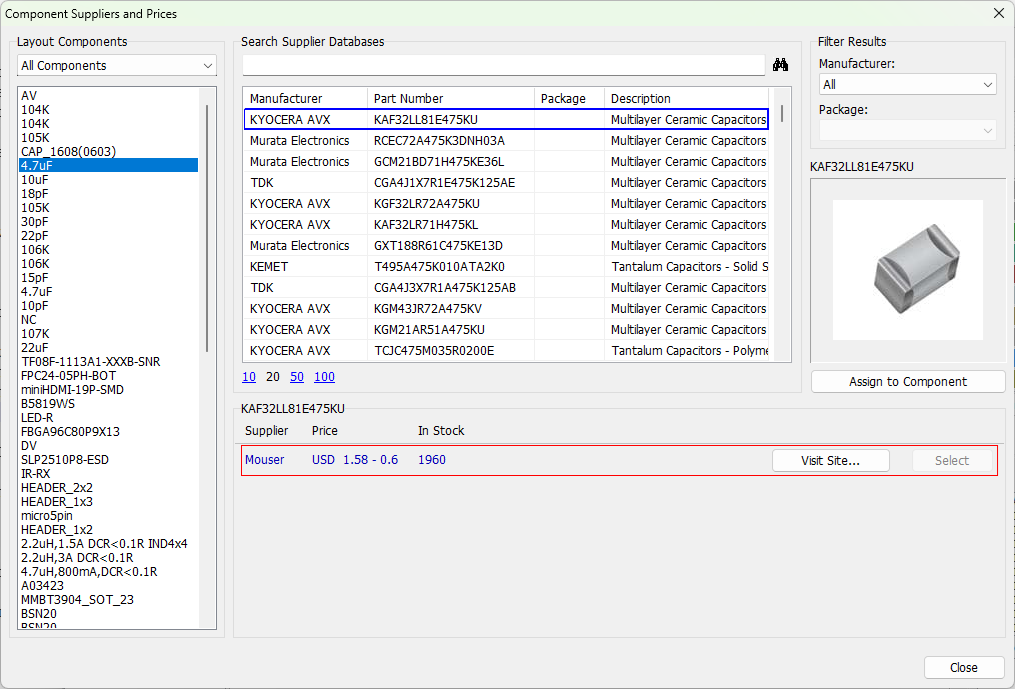Select part KGM21AR51A475KU row
1015x689 pixels.
[x=506, y=330]
